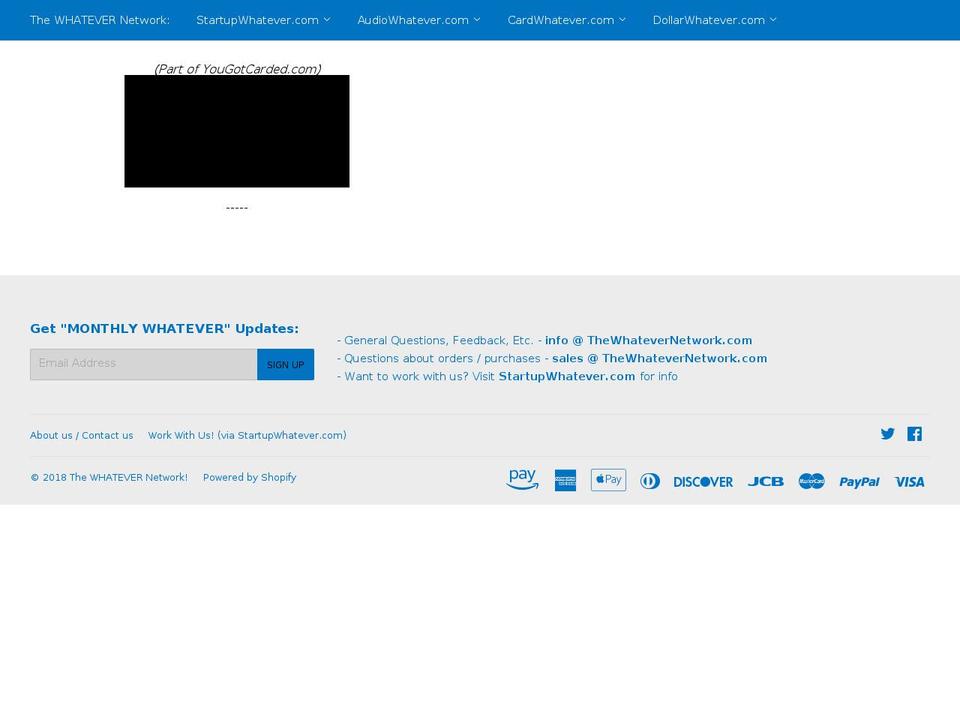Image resolution: width=960 pixels, height=720 pixels.
Task: Click the Apple Pay payment icon
Action: point(608,480)
